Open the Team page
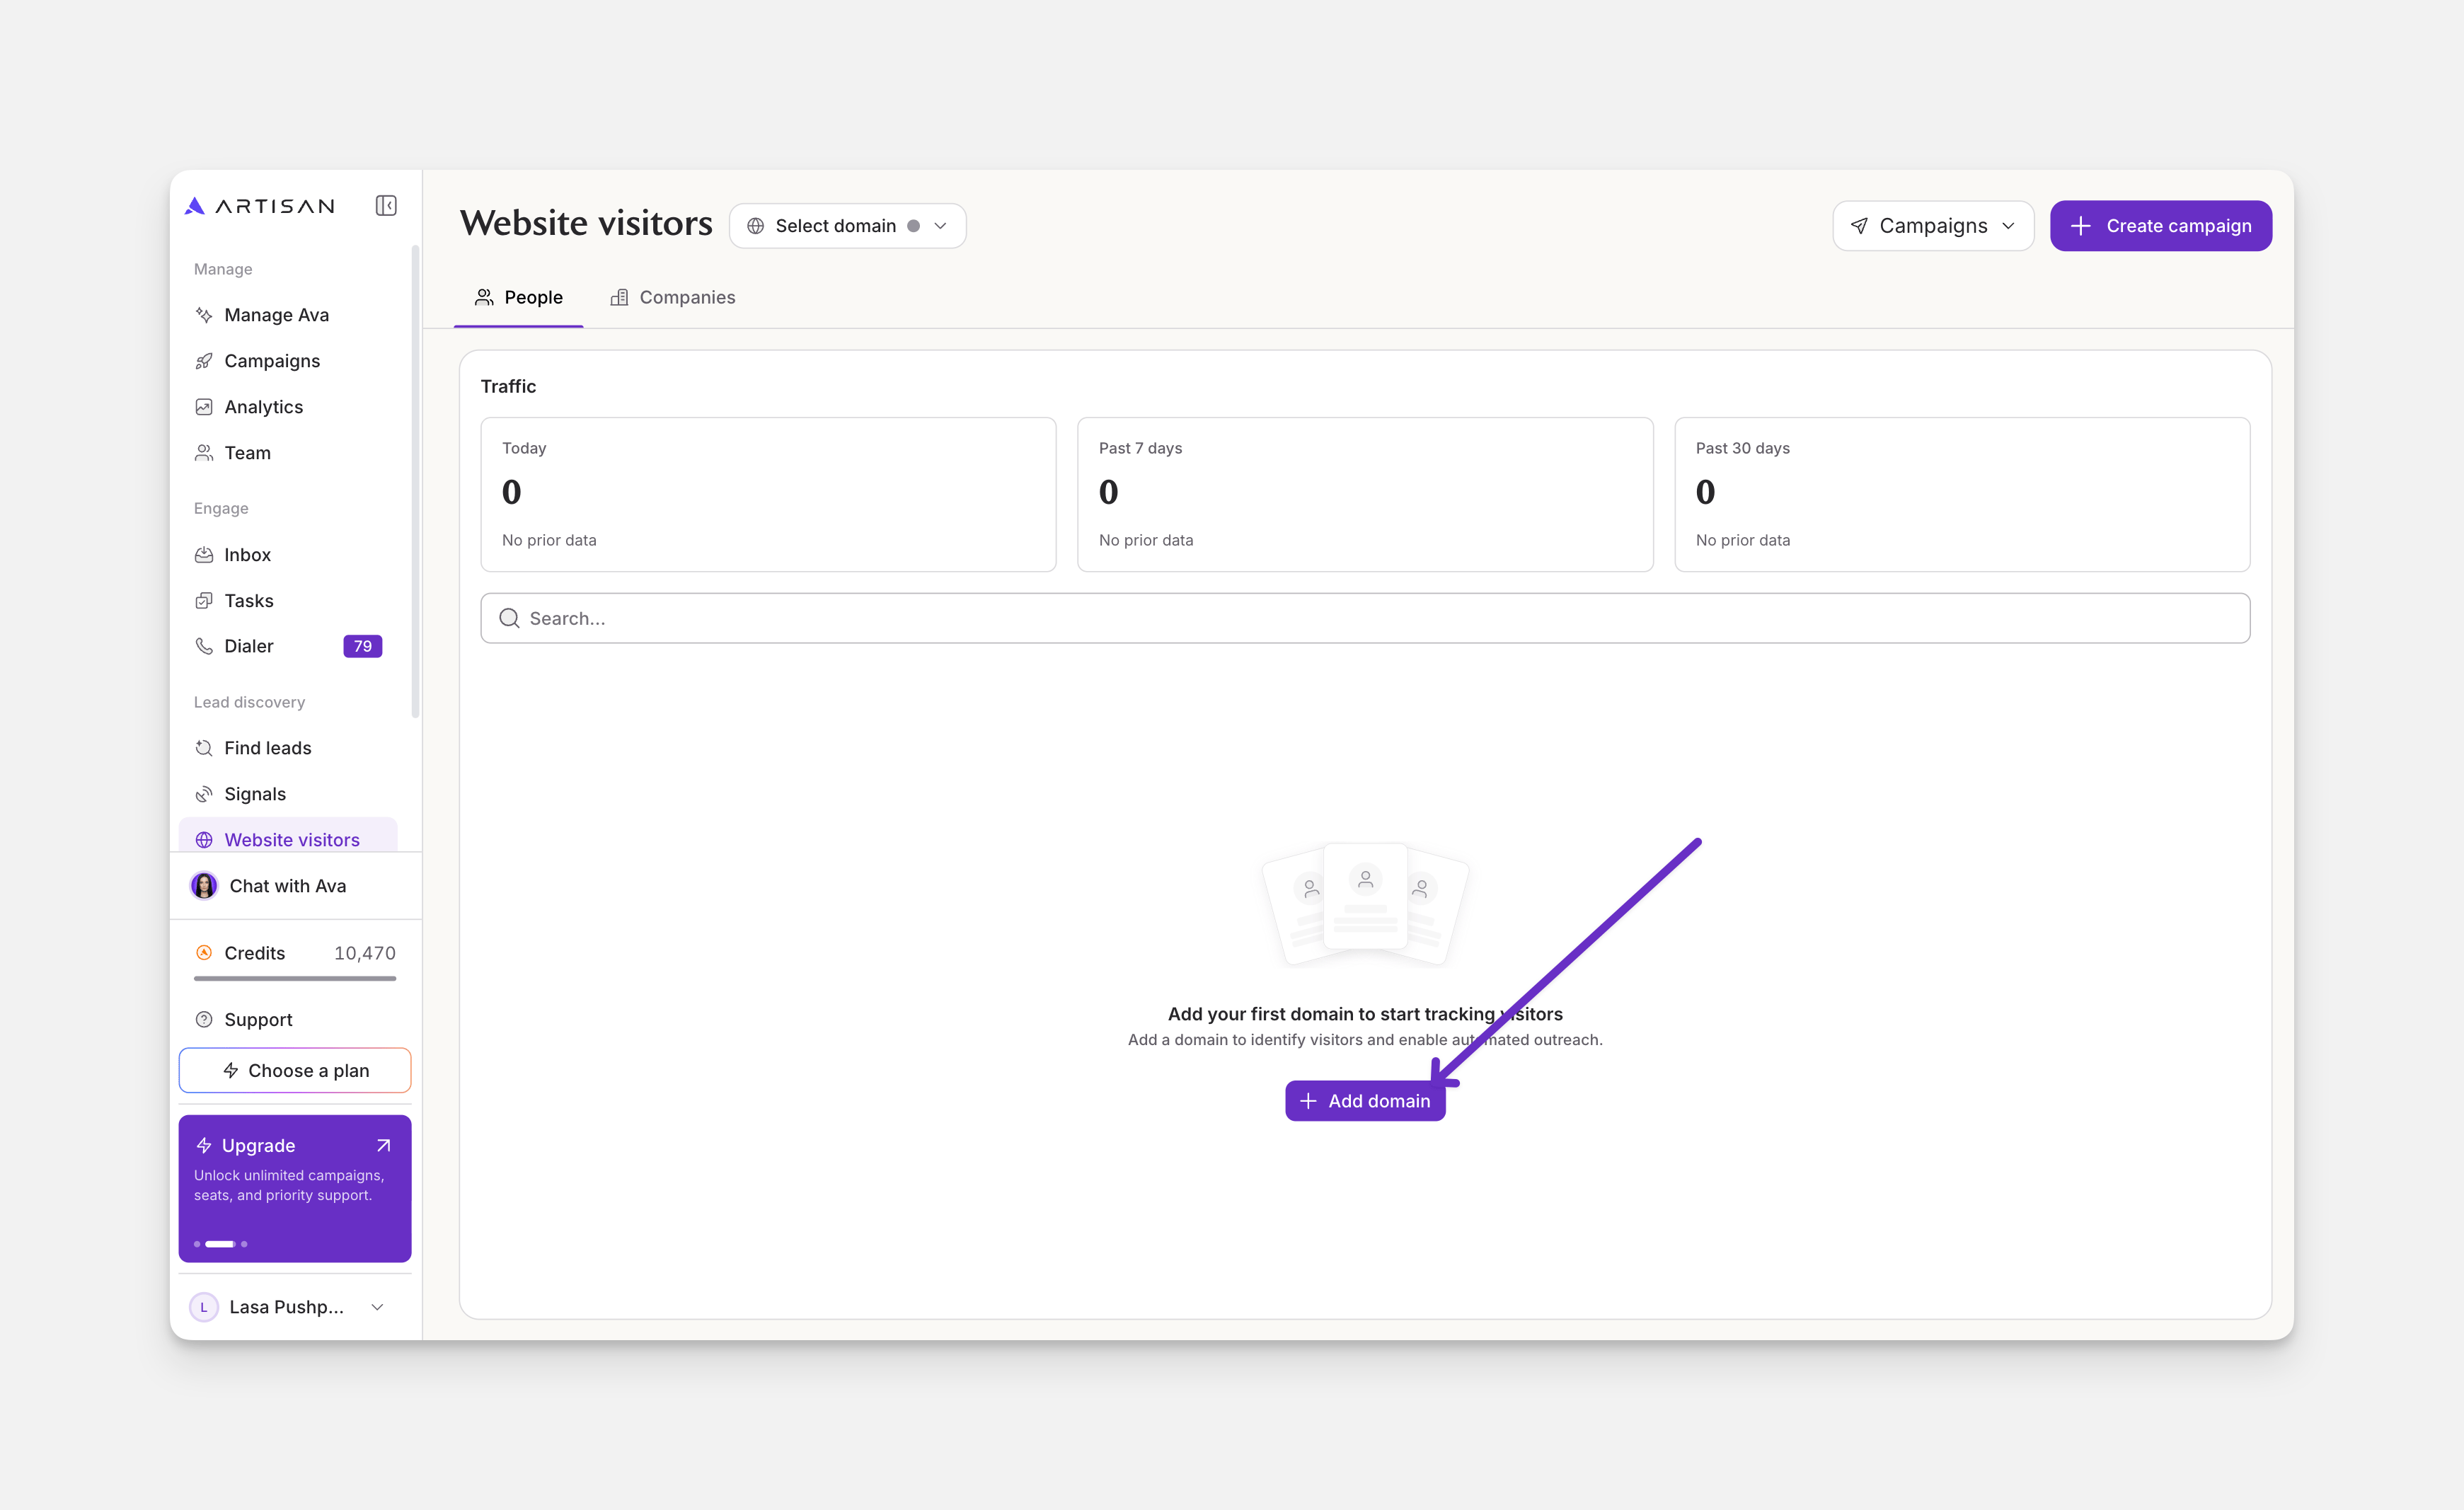This screenshot has height=1510, width=2464. (x=288, y=453)
